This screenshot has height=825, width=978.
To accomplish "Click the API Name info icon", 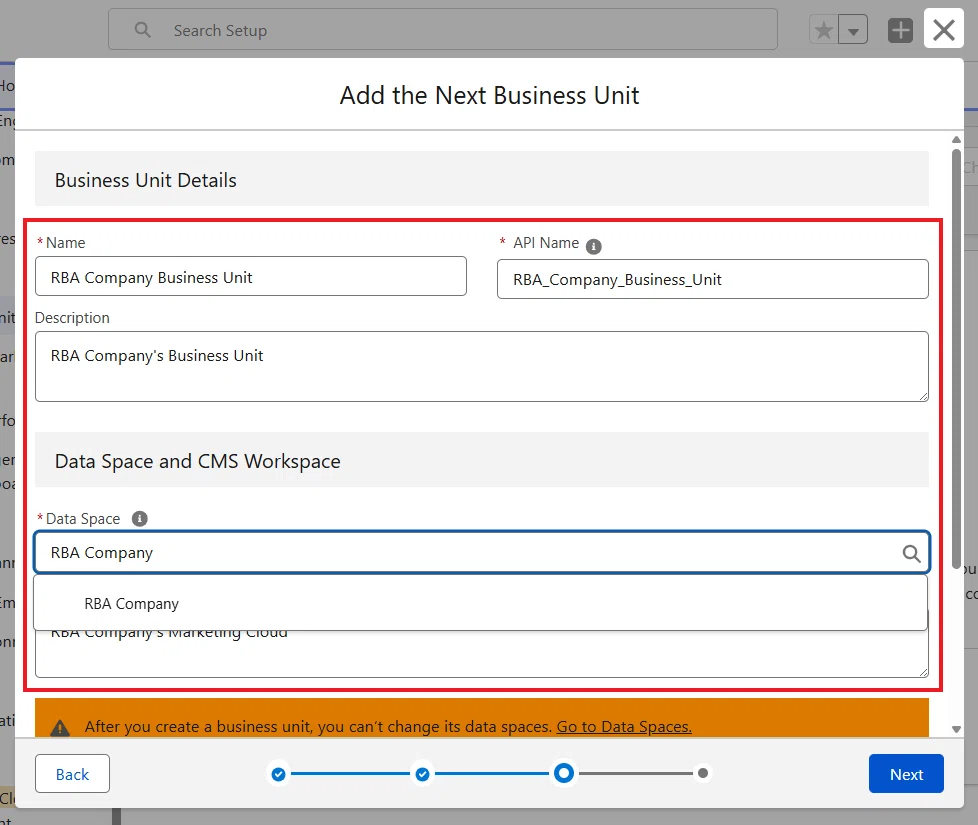I will point(594,246).
